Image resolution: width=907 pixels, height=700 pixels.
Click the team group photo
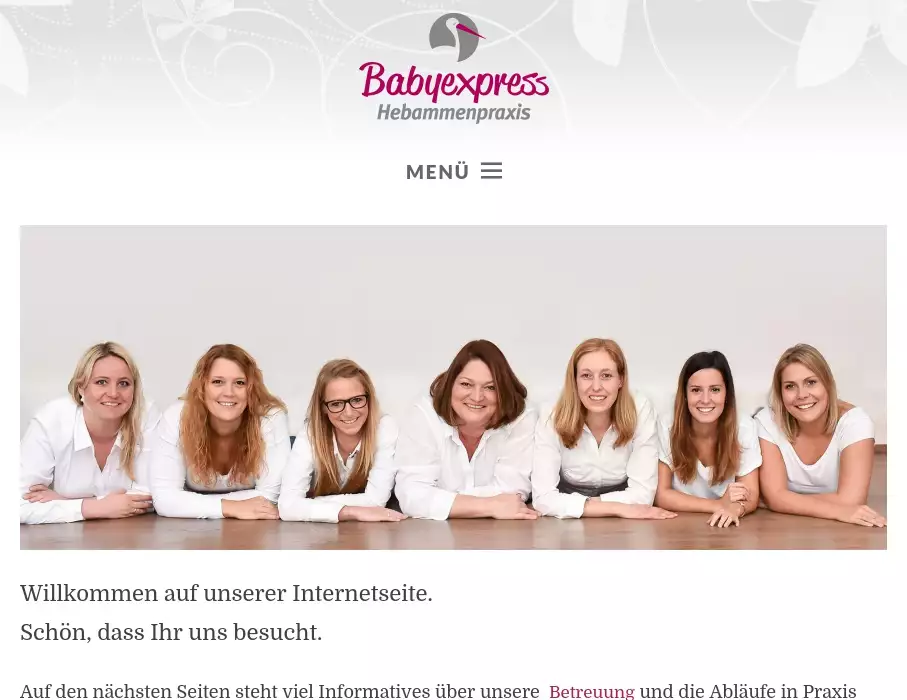pos(453,387)
